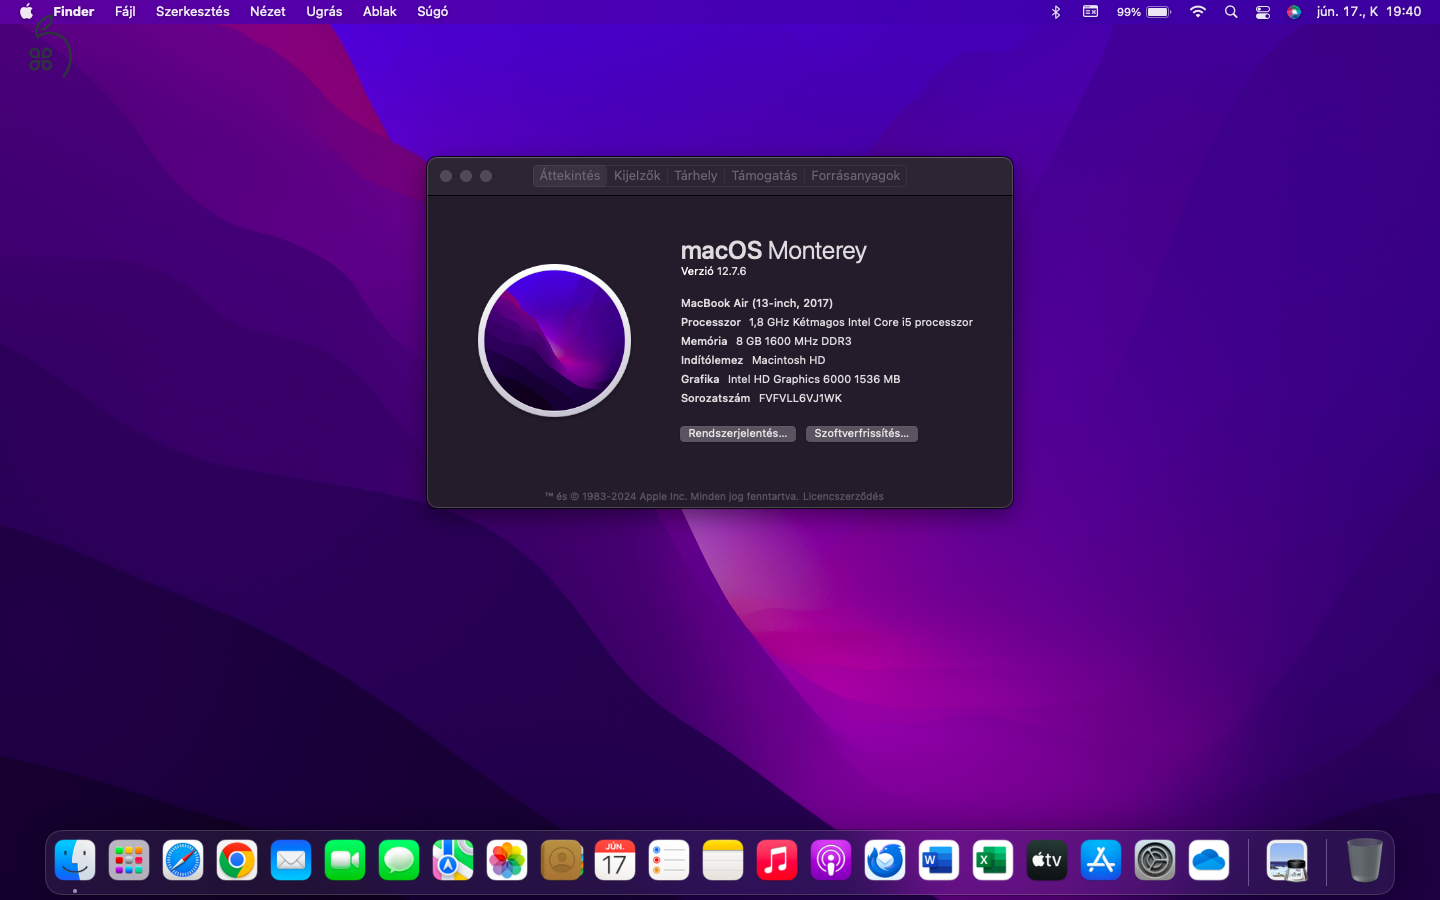
Task: Open the Licencszerződés link
Action: point(843,496)
